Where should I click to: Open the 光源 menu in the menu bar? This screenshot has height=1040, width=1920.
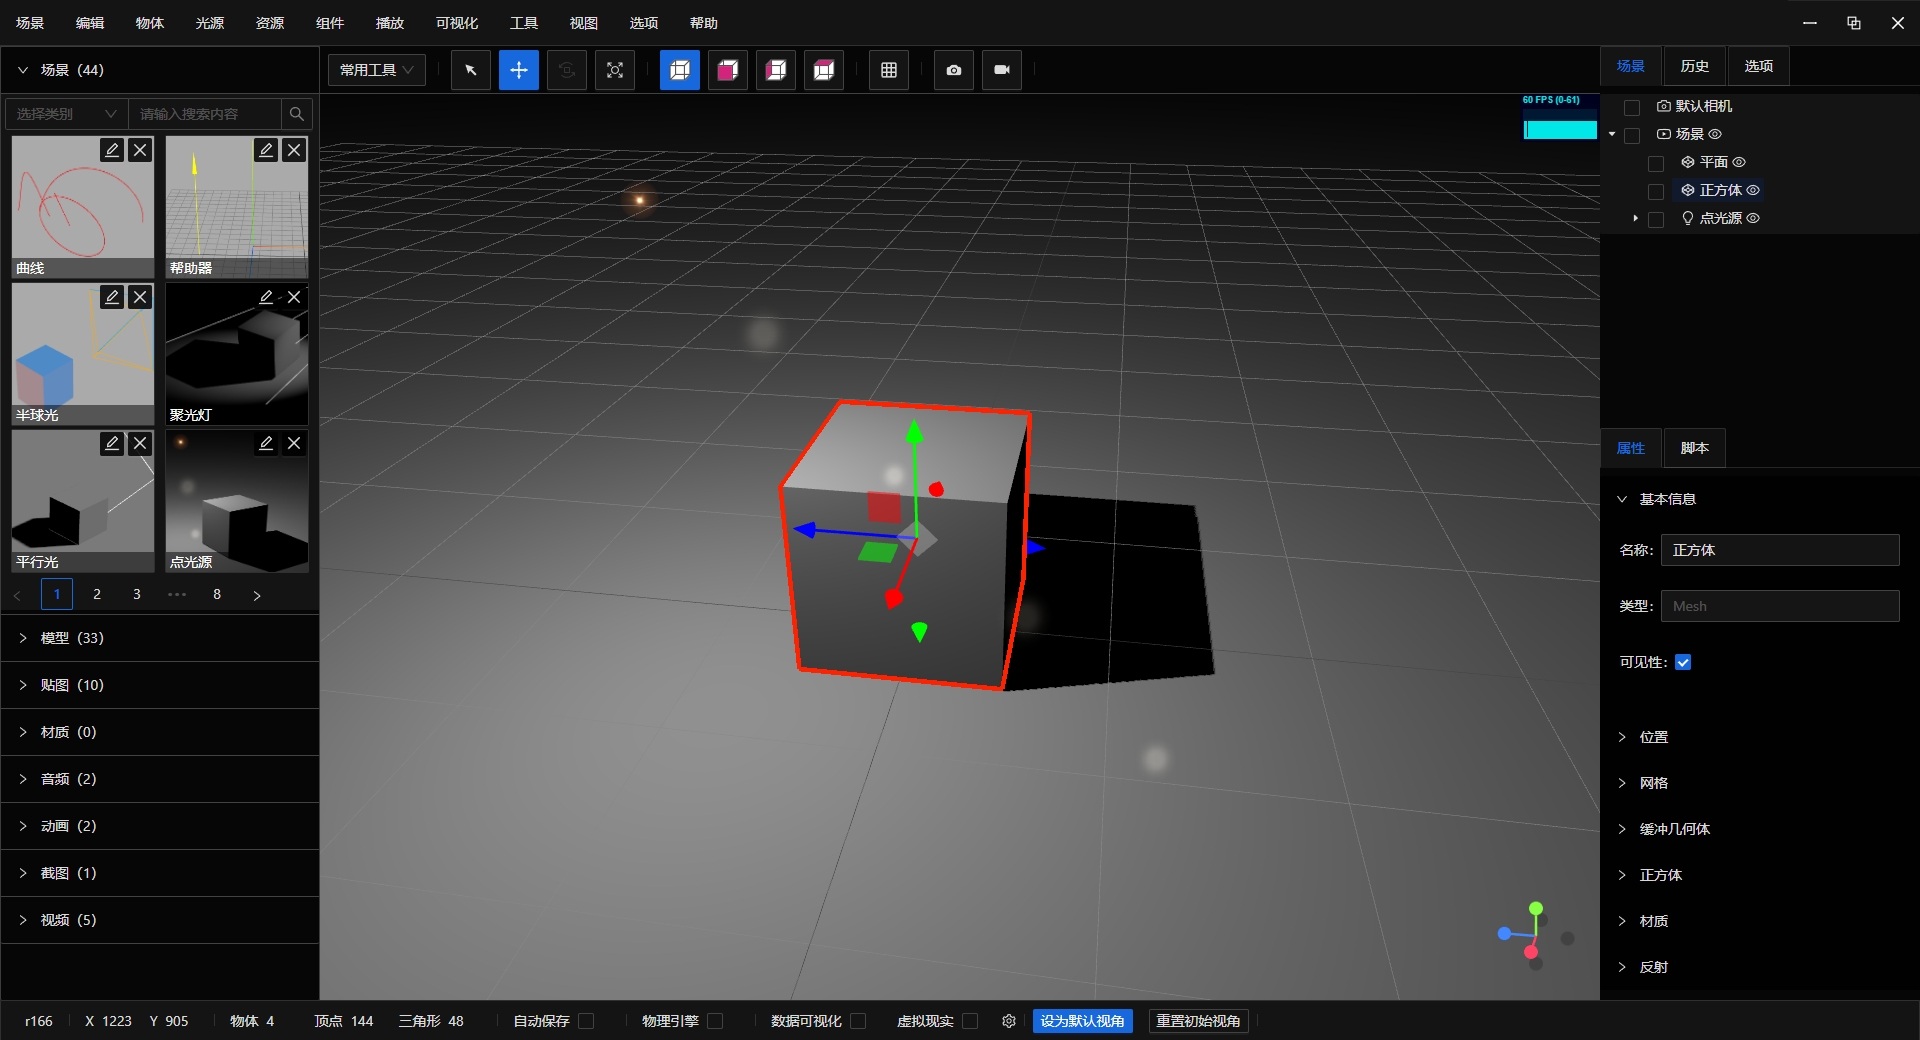[x=209, y=22]
